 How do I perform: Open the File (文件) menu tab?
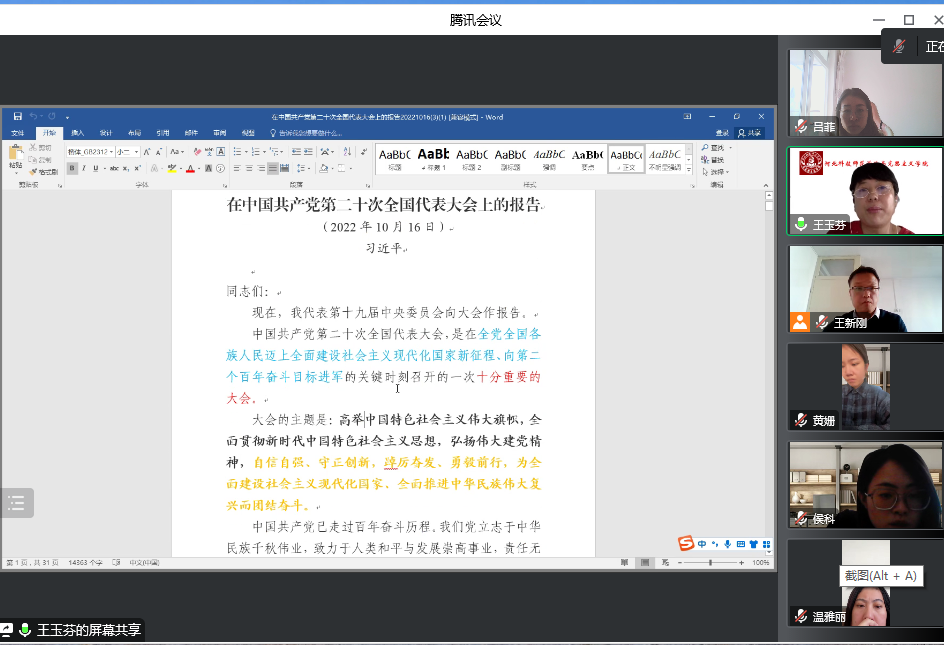(x=18, y=133)
